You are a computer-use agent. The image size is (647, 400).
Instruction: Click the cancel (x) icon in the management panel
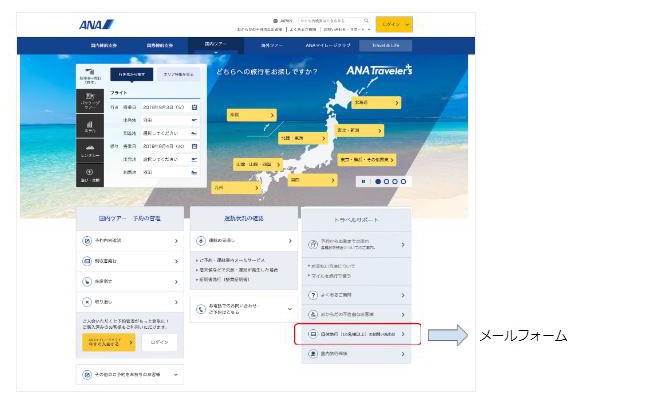[x=87, y=302]
